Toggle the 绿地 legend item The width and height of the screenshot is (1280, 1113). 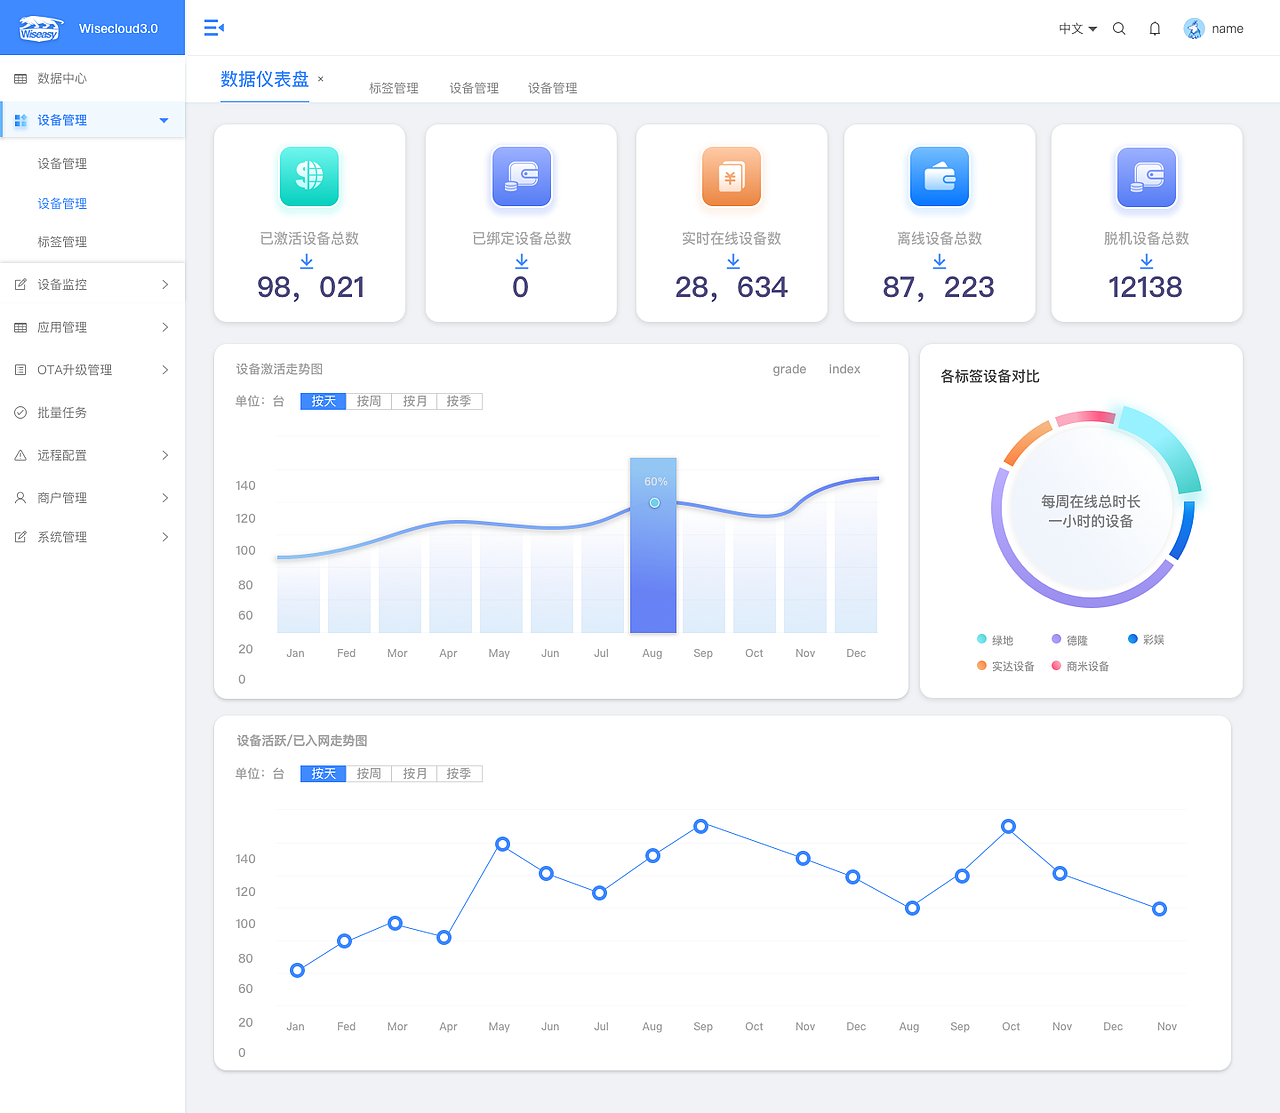(x=995, y=640)
